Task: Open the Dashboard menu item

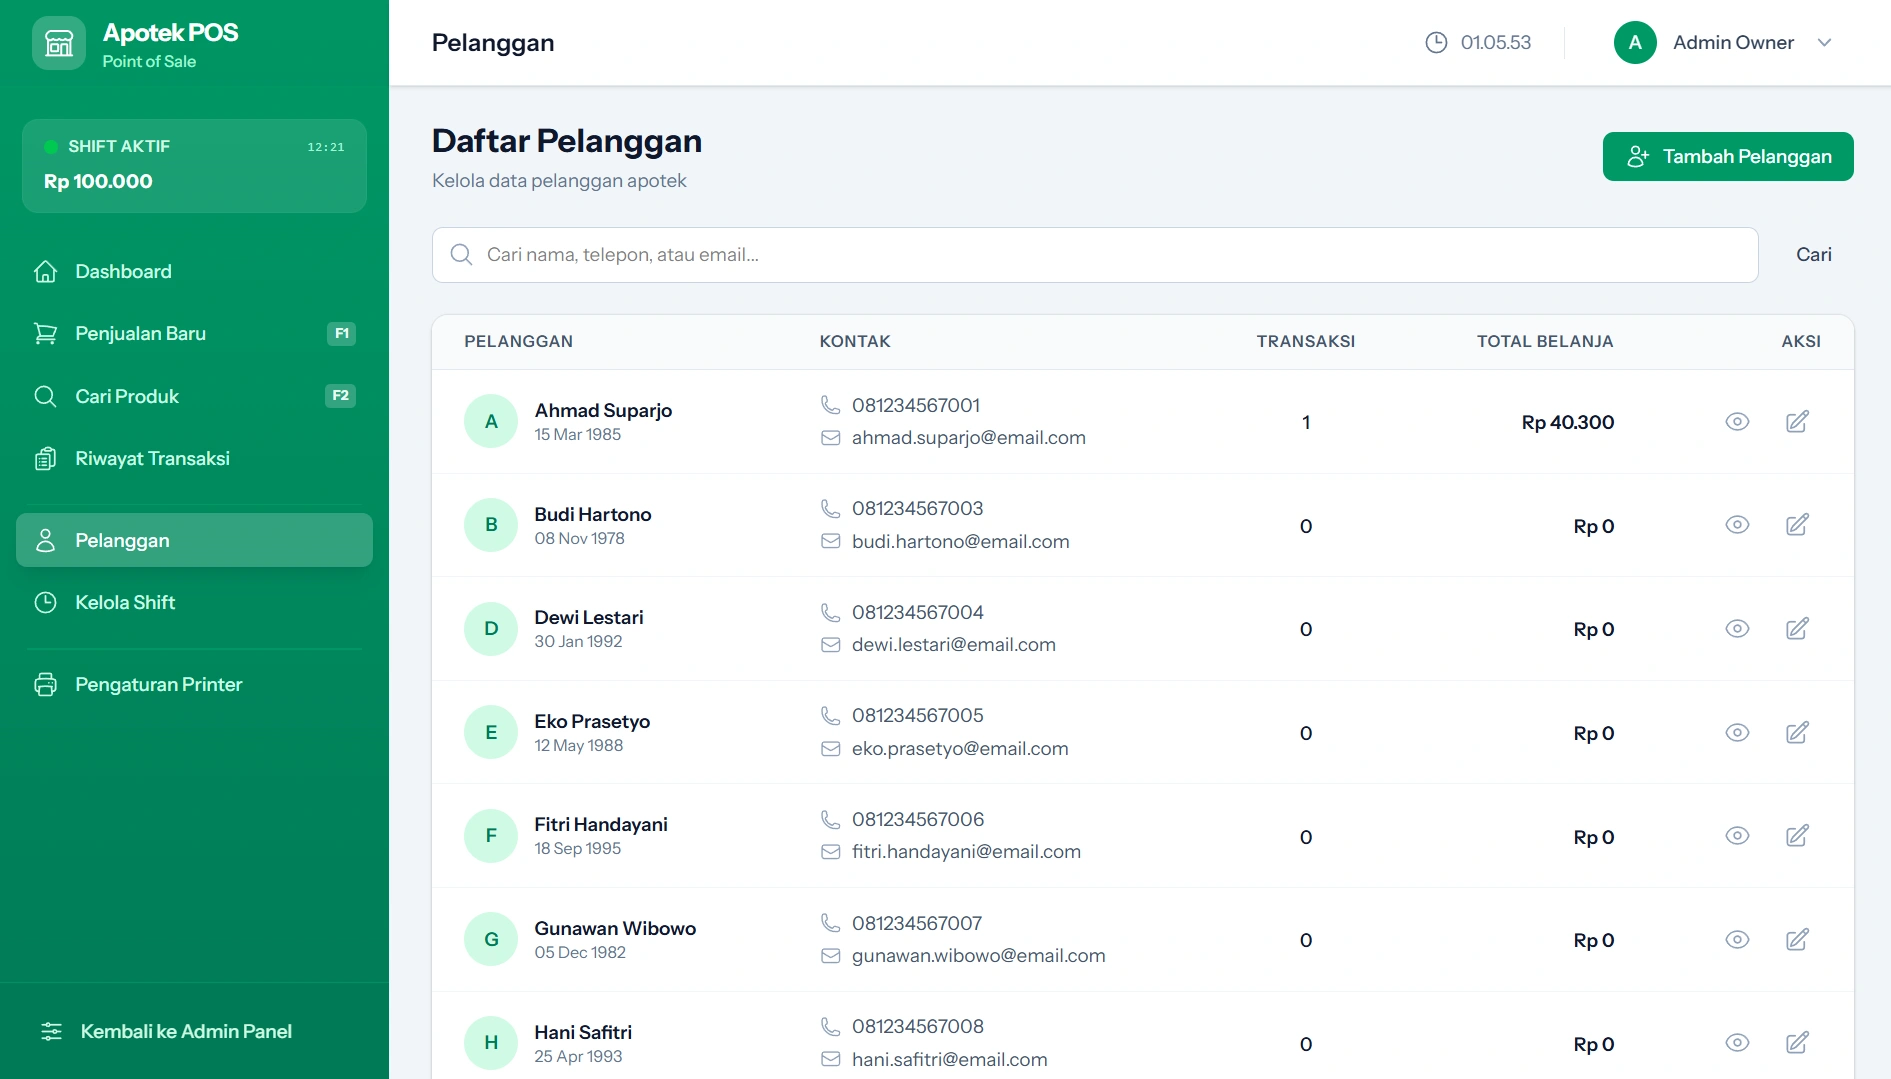Action: [194, 272]
